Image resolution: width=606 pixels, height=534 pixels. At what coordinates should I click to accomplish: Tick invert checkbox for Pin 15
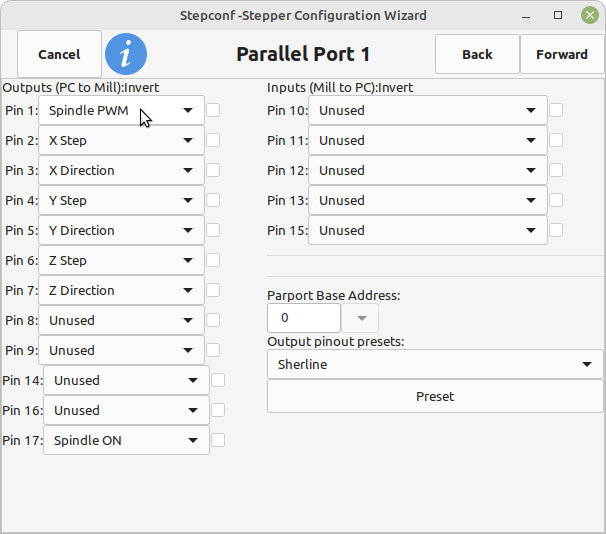[556, 230]
